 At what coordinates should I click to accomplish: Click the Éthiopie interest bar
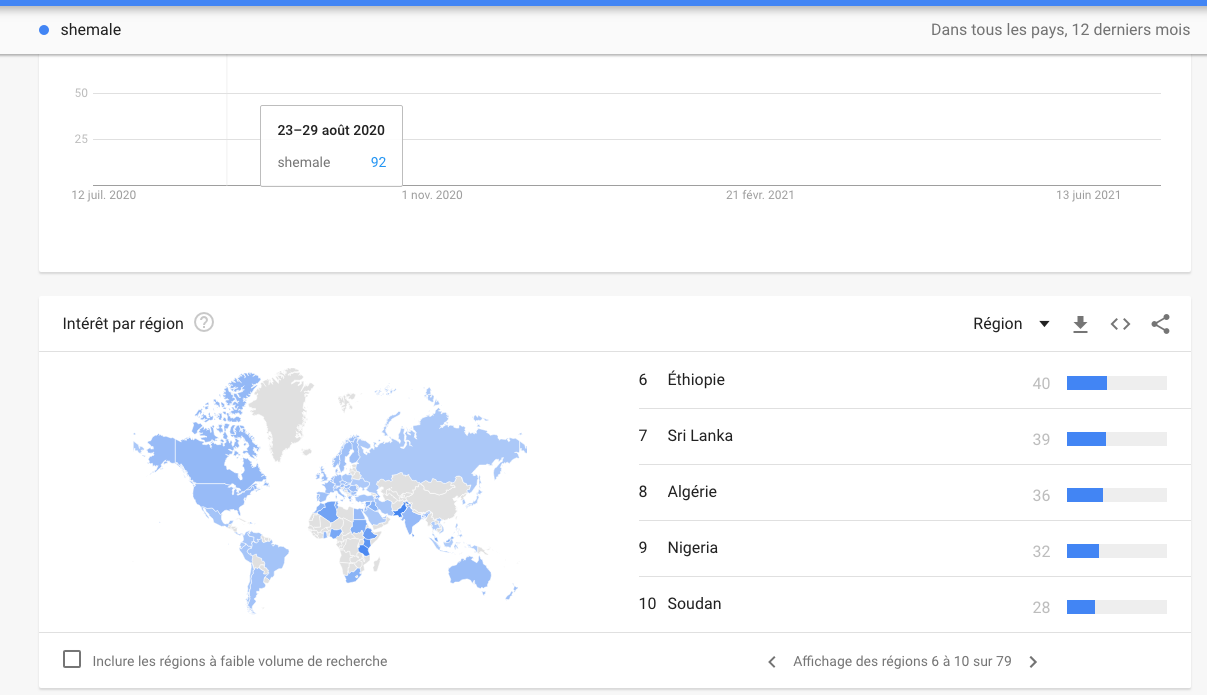[x=1117, y=383]
